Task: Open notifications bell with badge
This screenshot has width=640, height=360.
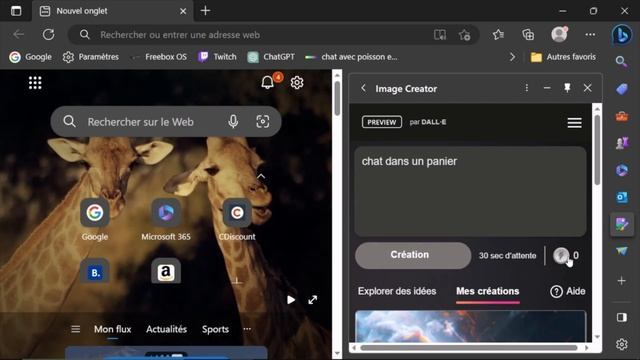Action: [x=268, y=82]
